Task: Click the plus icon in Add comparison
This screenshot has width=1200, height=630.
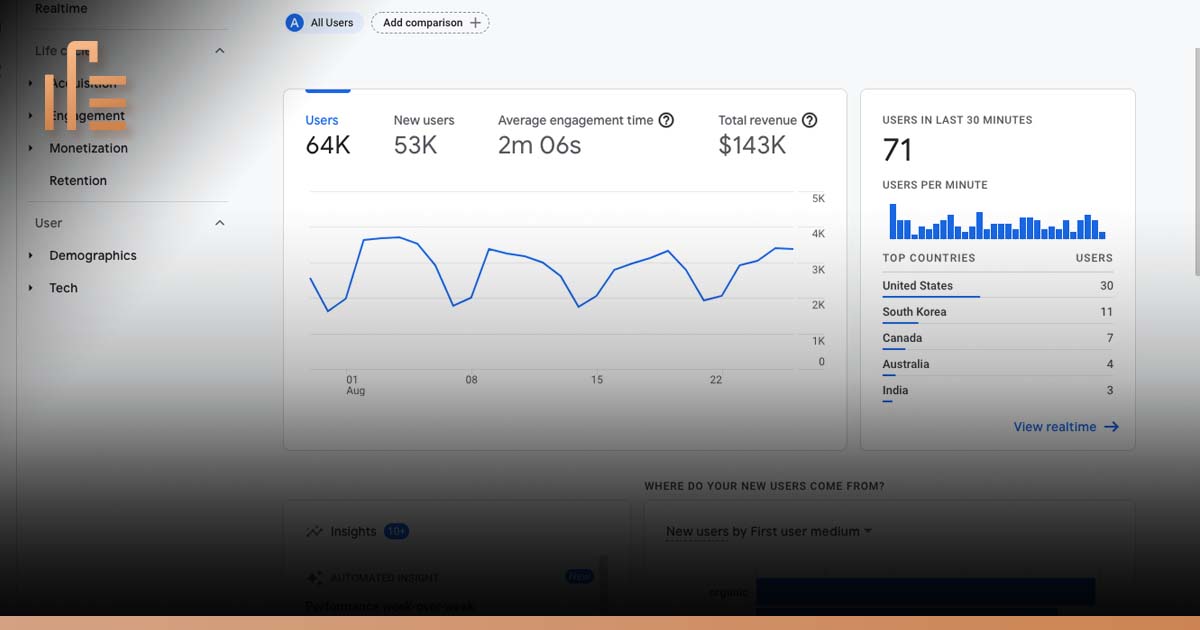Action: coord(475,23)
